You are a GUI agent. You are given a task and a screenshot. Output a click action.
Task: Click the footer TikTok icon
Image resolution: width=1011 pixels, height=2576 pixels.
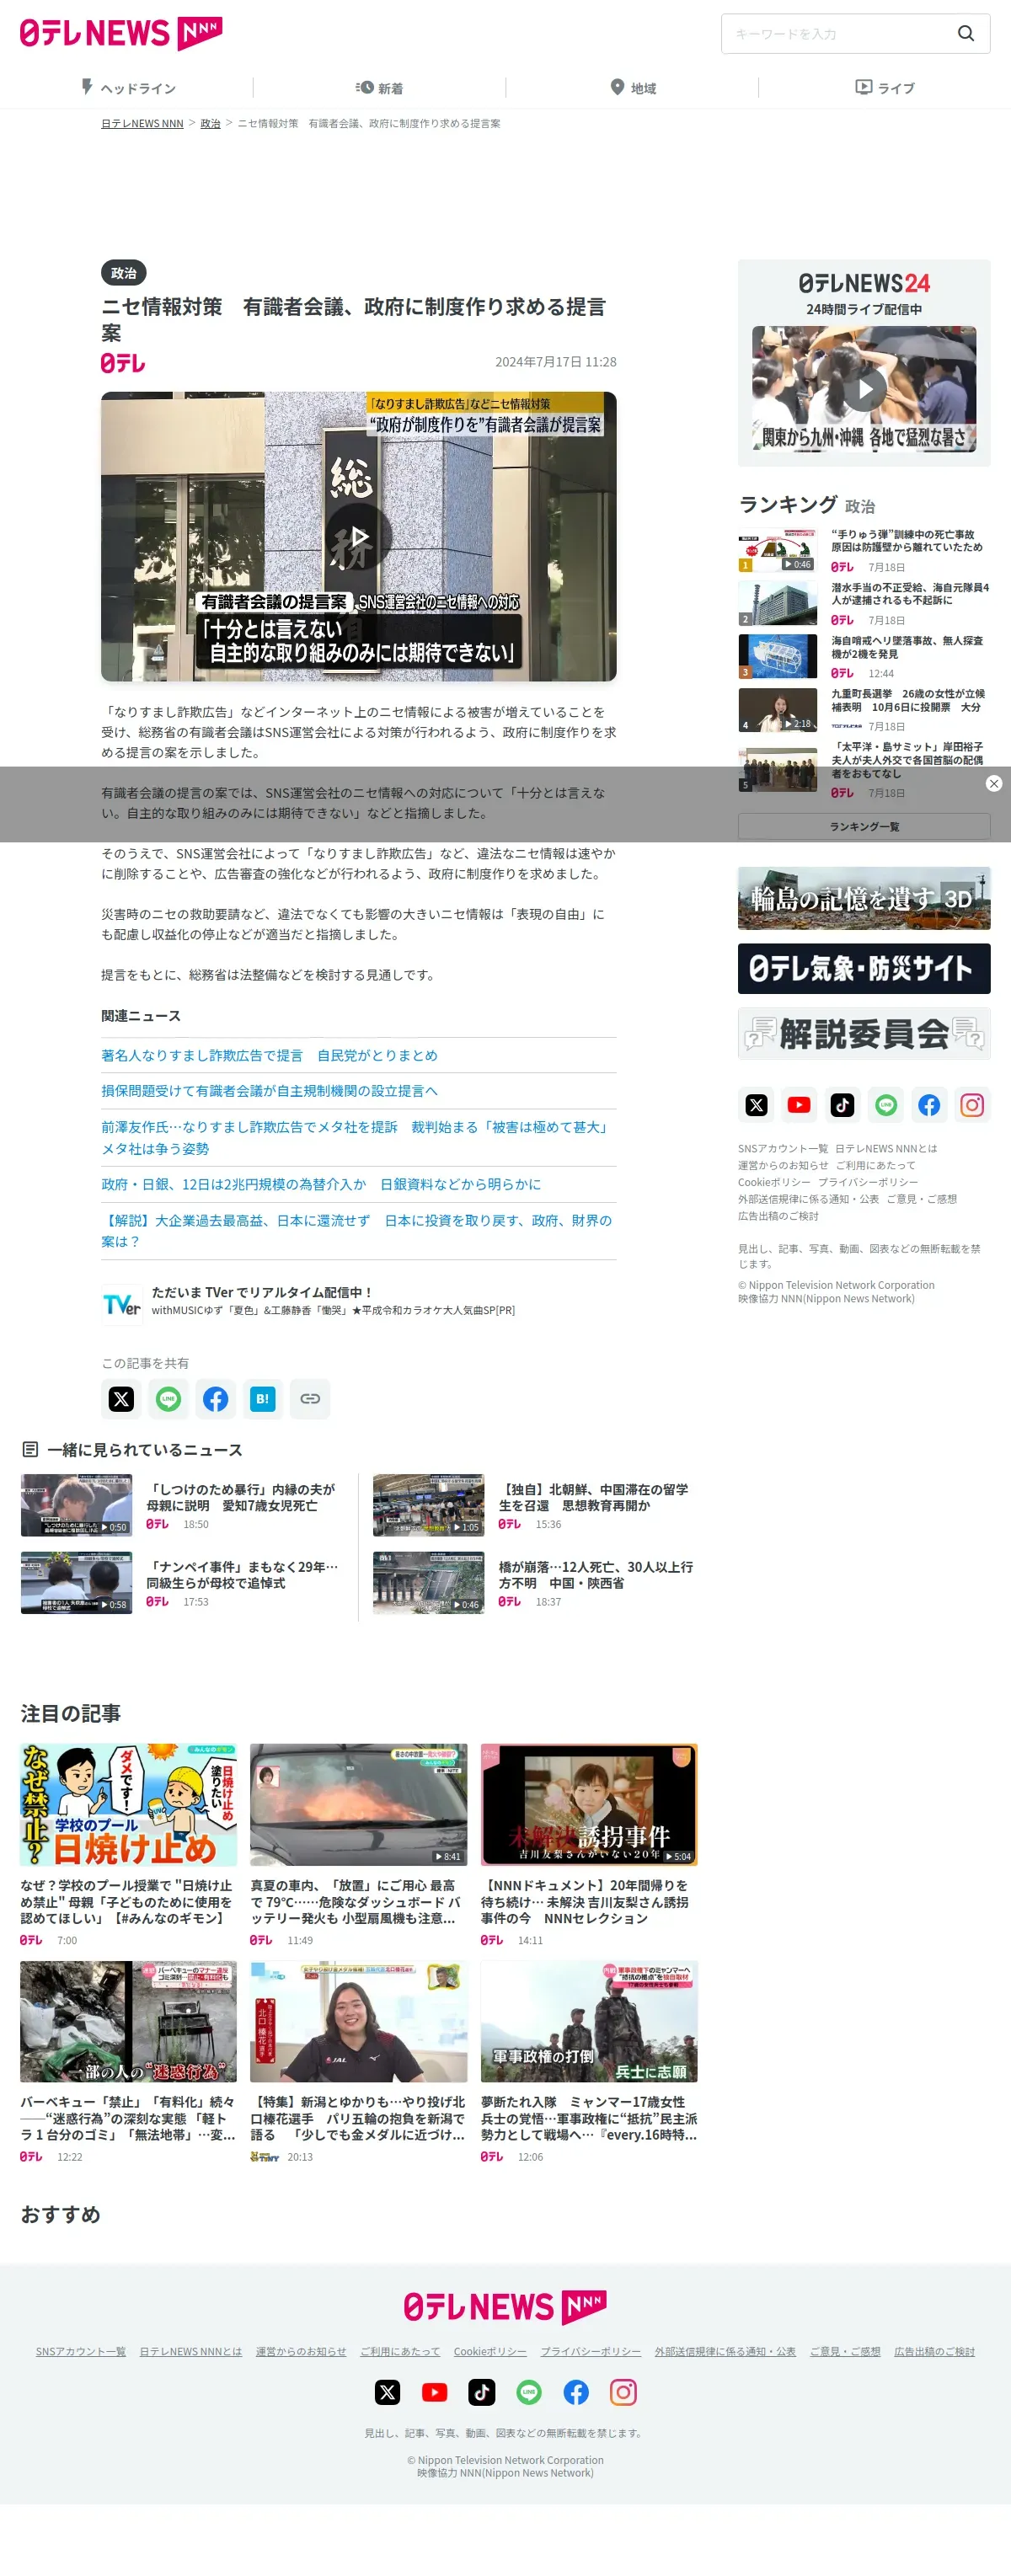click(482, 2391)
